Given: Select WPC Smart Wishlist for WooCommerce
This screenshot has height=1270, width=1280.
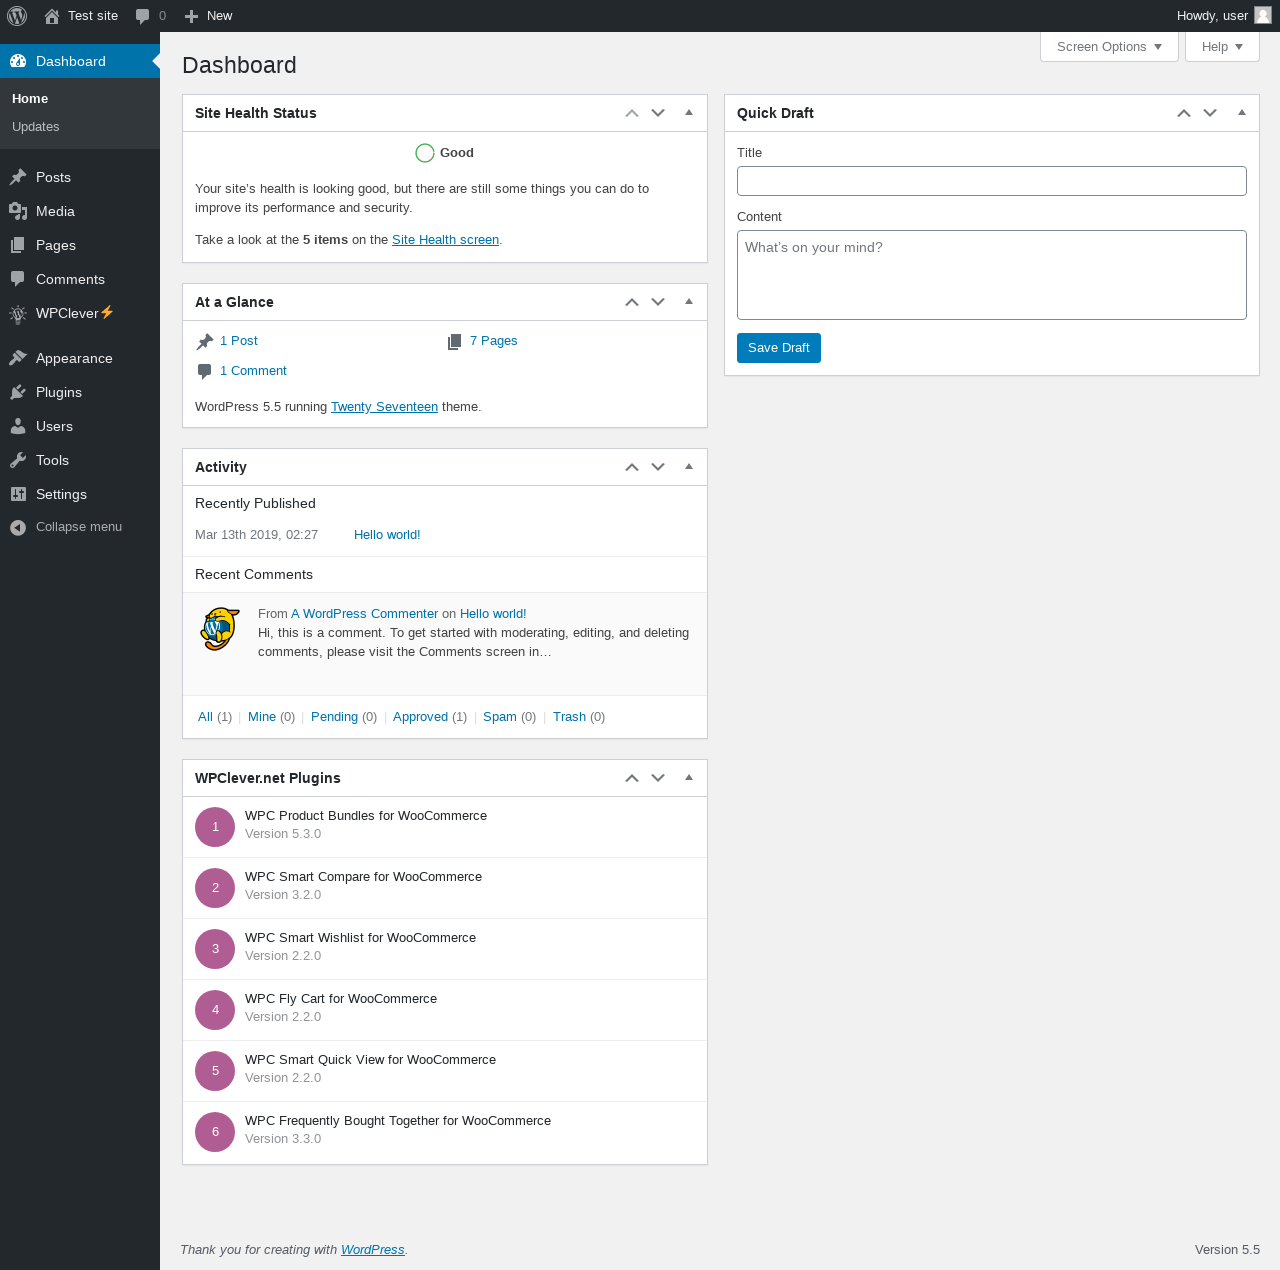Looking at the screenshot, I should (x=360, y=938).
